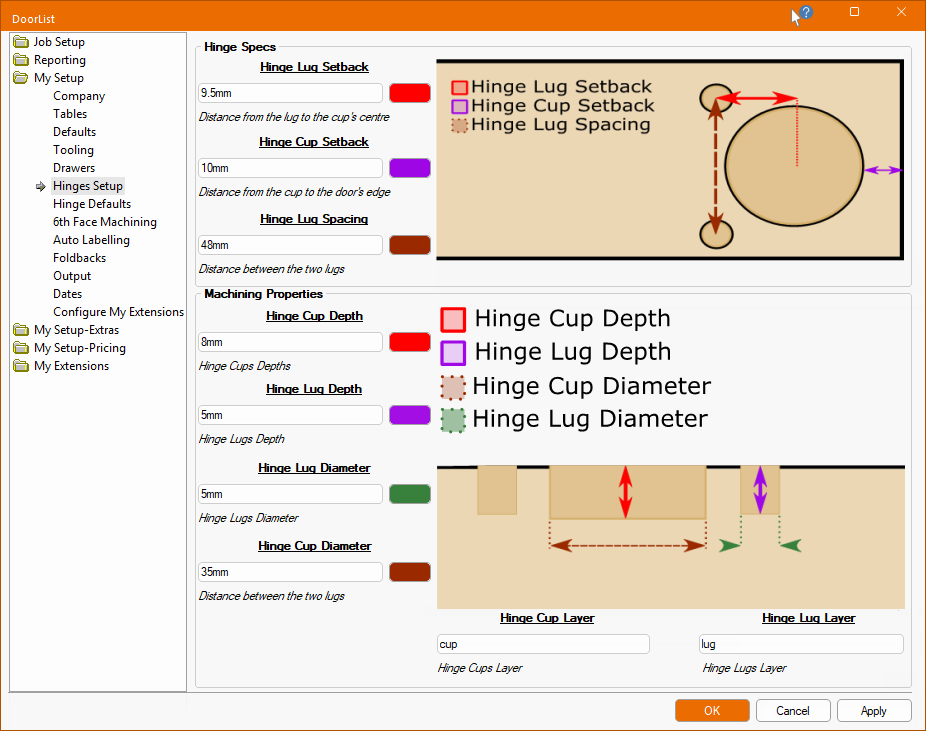Apply the hinge settings

pos(873,711)
